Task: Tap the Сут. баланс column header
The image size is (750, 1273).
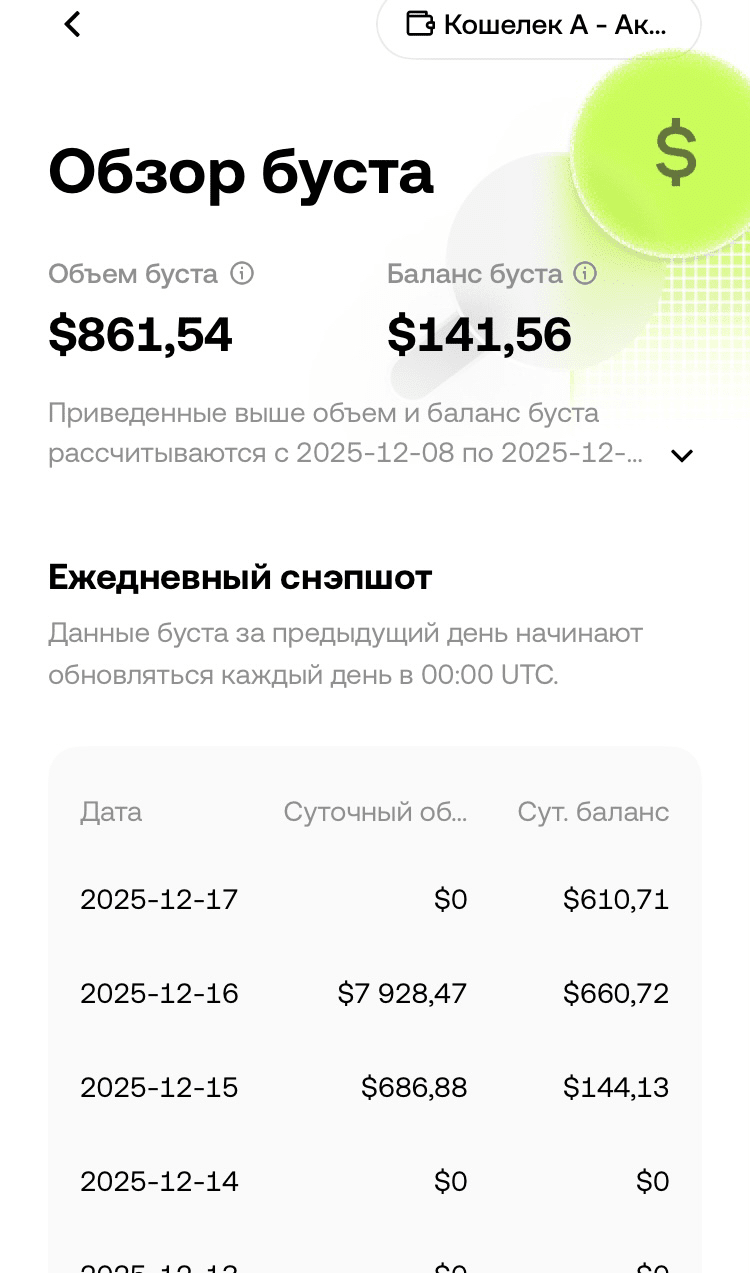Action: [593, 812]
